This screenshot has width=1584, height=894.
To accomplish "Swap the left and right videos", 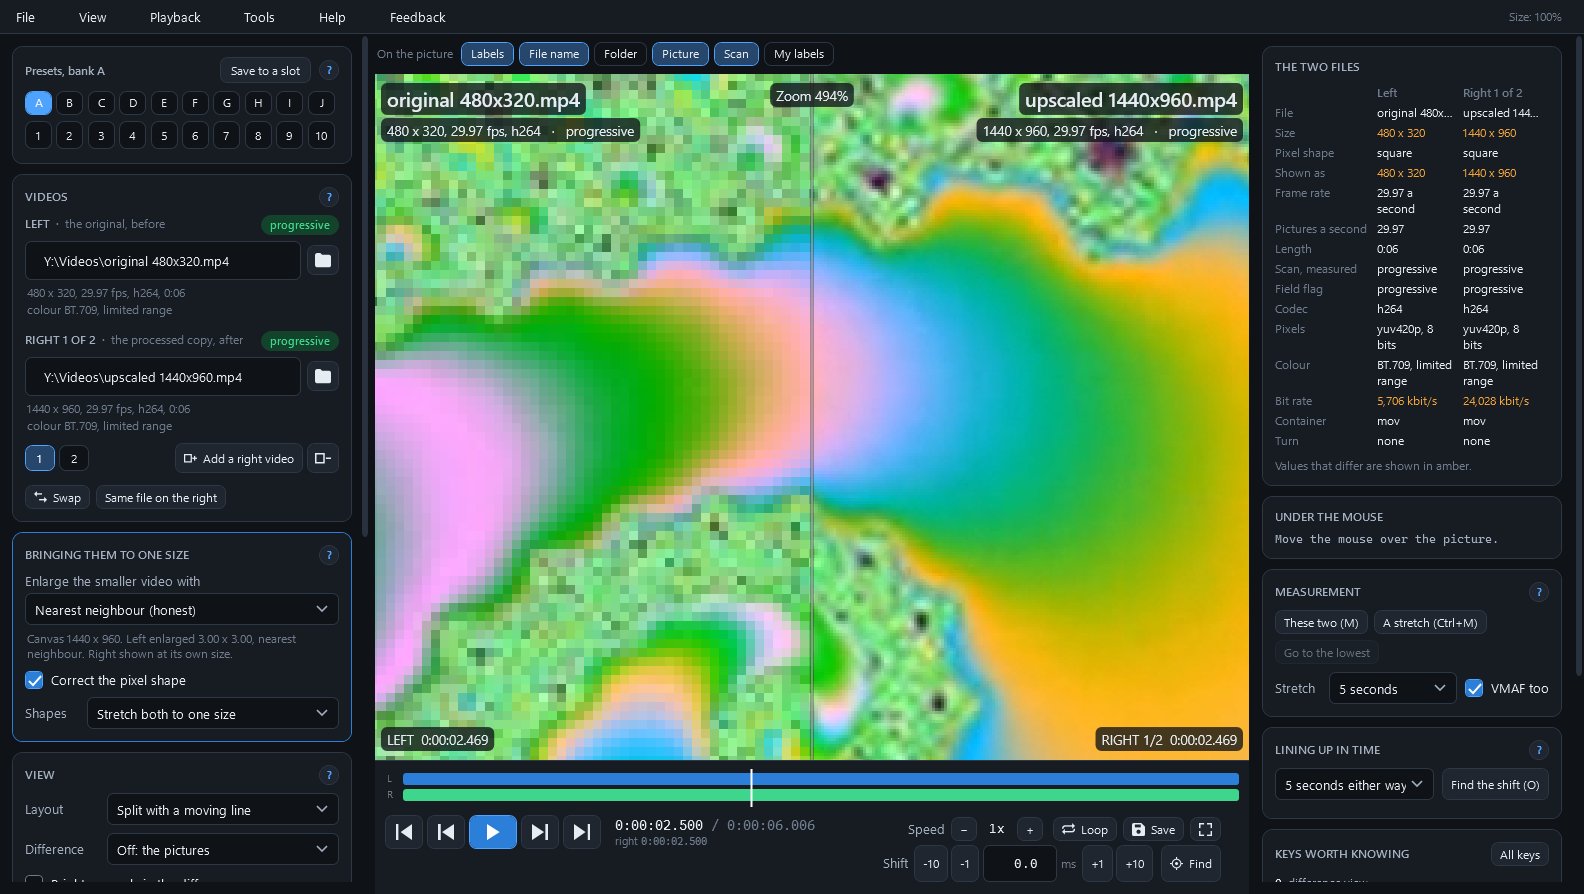I will pyautogui.click(x=57, y=498).
